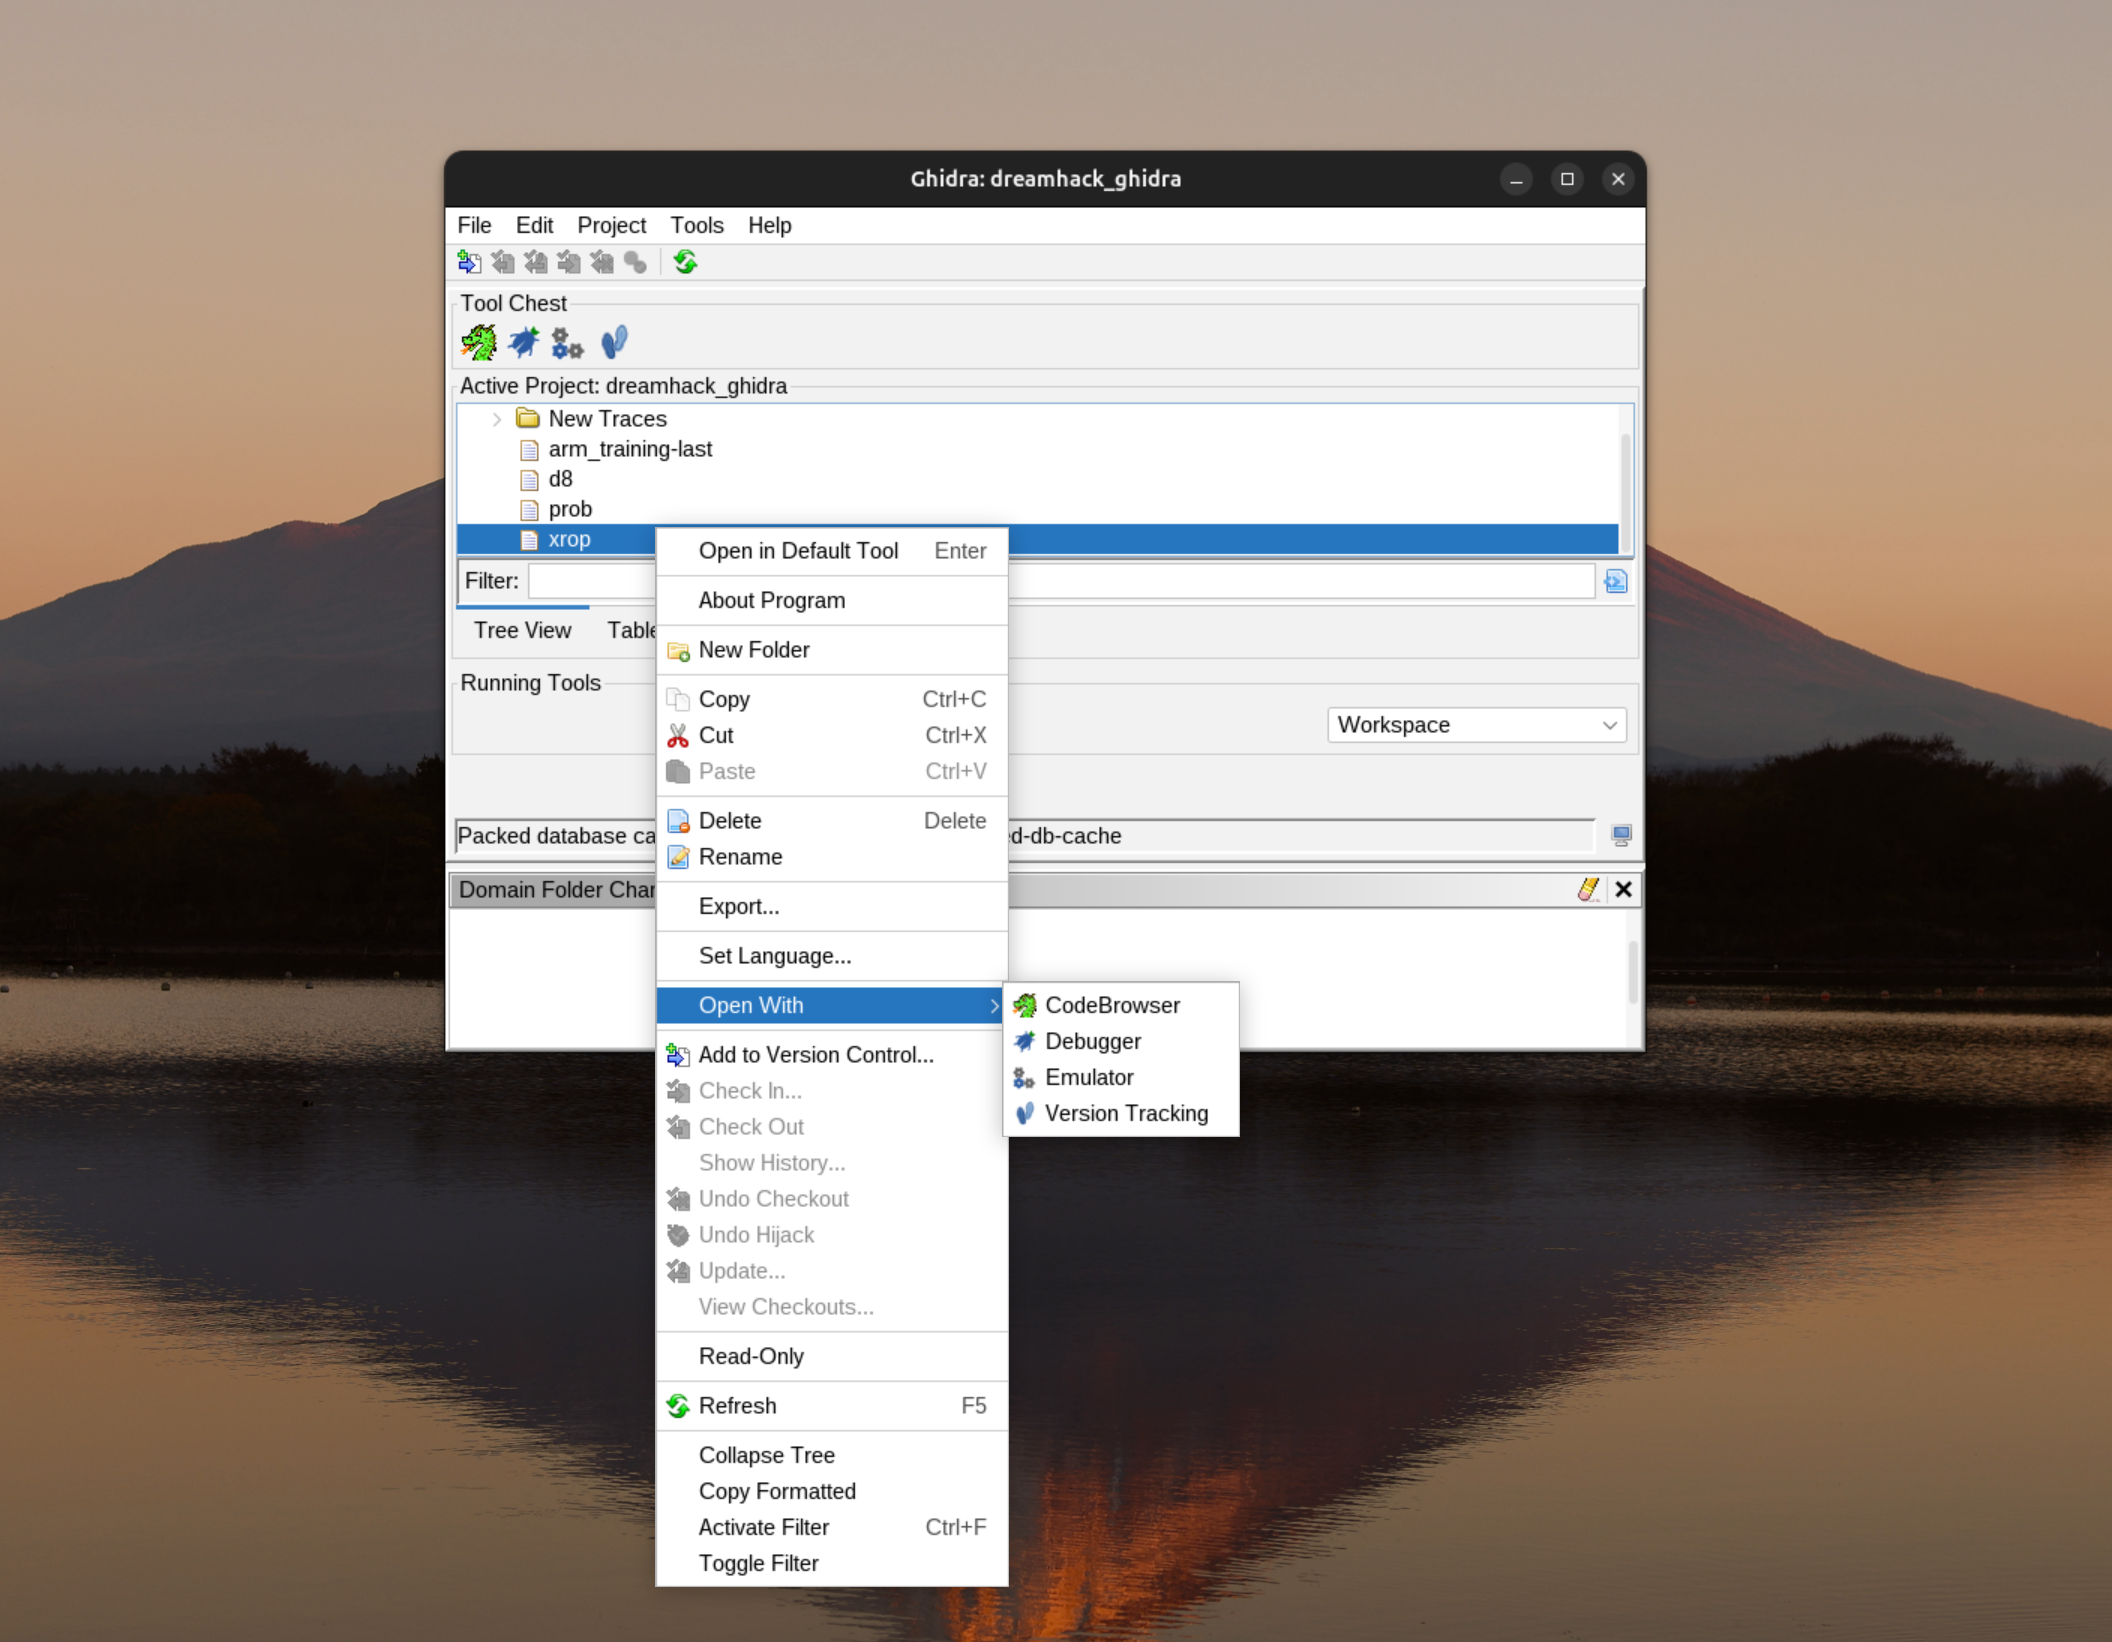The height and width of the screenshot is (1642, 2112).
Task: Clear the console with the eraser icon
Action: pyautogui.click(x=1588, y=889)
